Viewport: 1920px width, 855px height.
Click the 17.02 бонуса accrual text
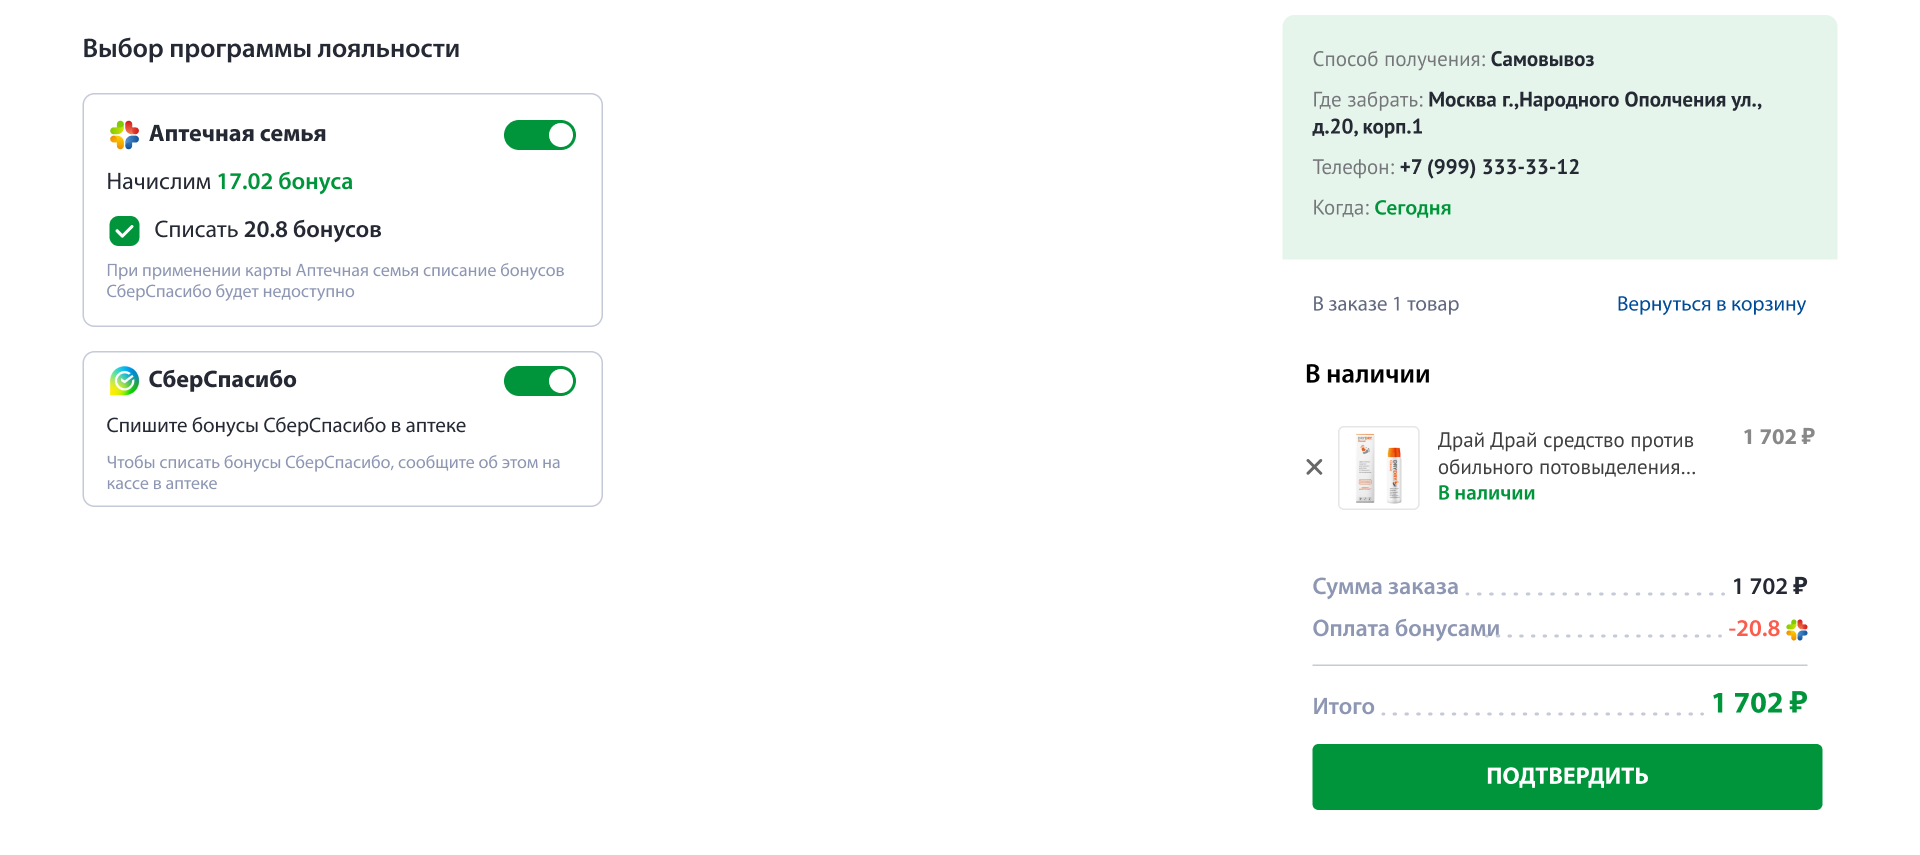click(285, 182)
